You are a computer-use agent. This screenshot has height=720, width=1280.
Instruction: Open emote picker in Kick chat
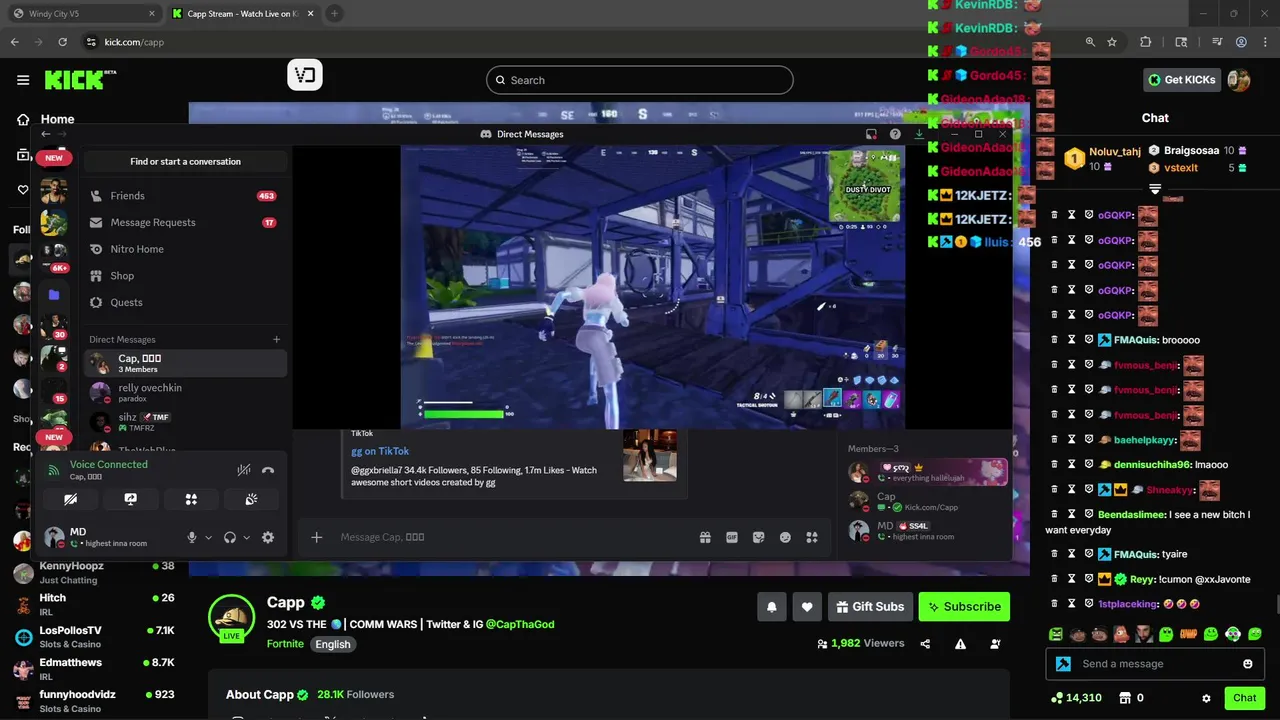click(x=1247, y=664)
